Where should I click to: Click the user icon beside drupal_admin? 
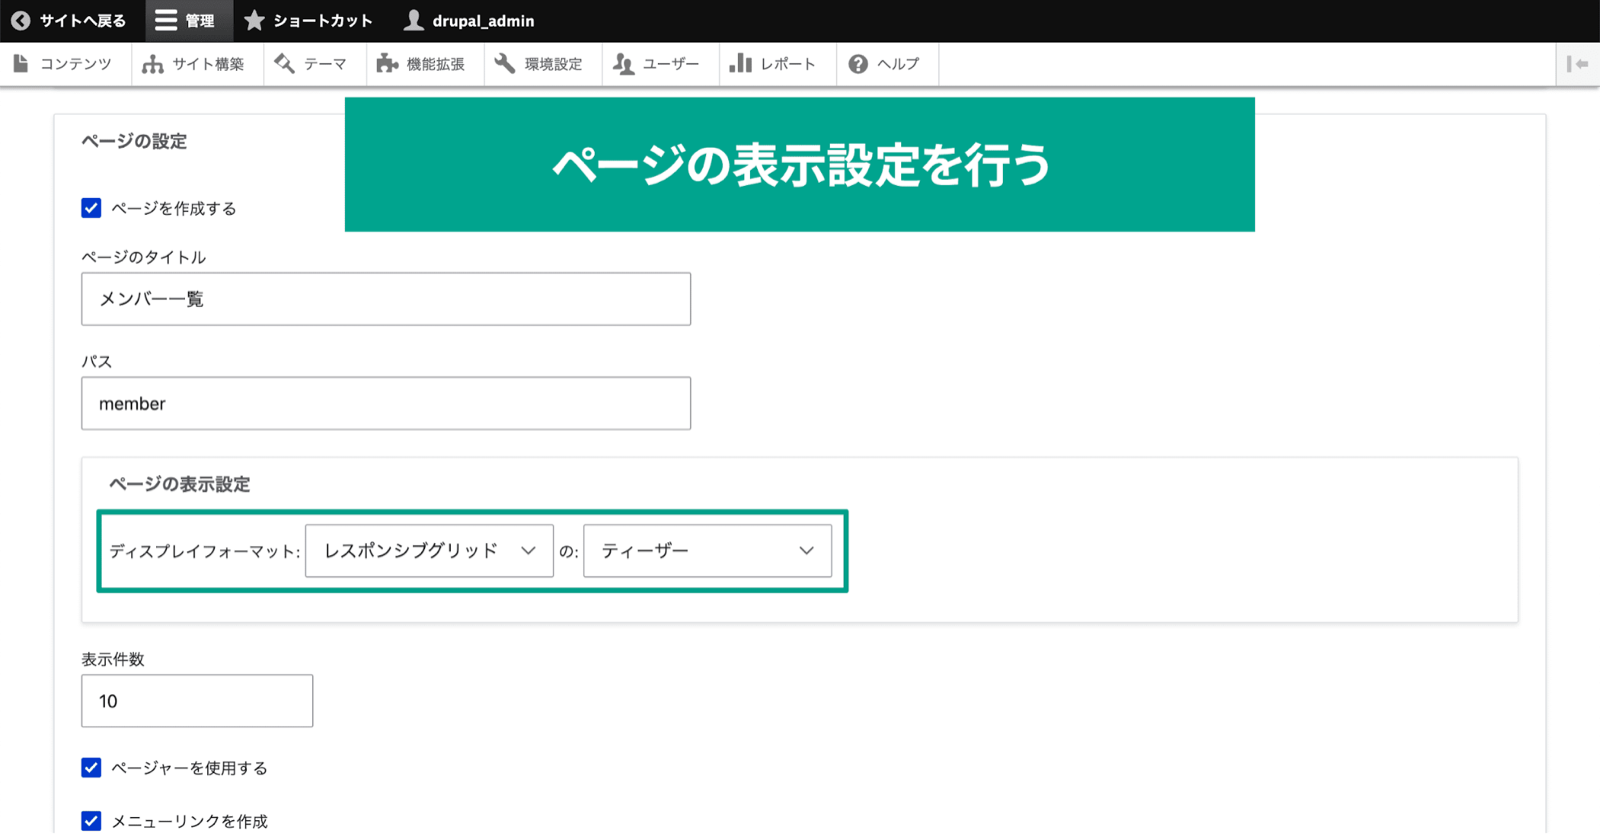(413, 21)
